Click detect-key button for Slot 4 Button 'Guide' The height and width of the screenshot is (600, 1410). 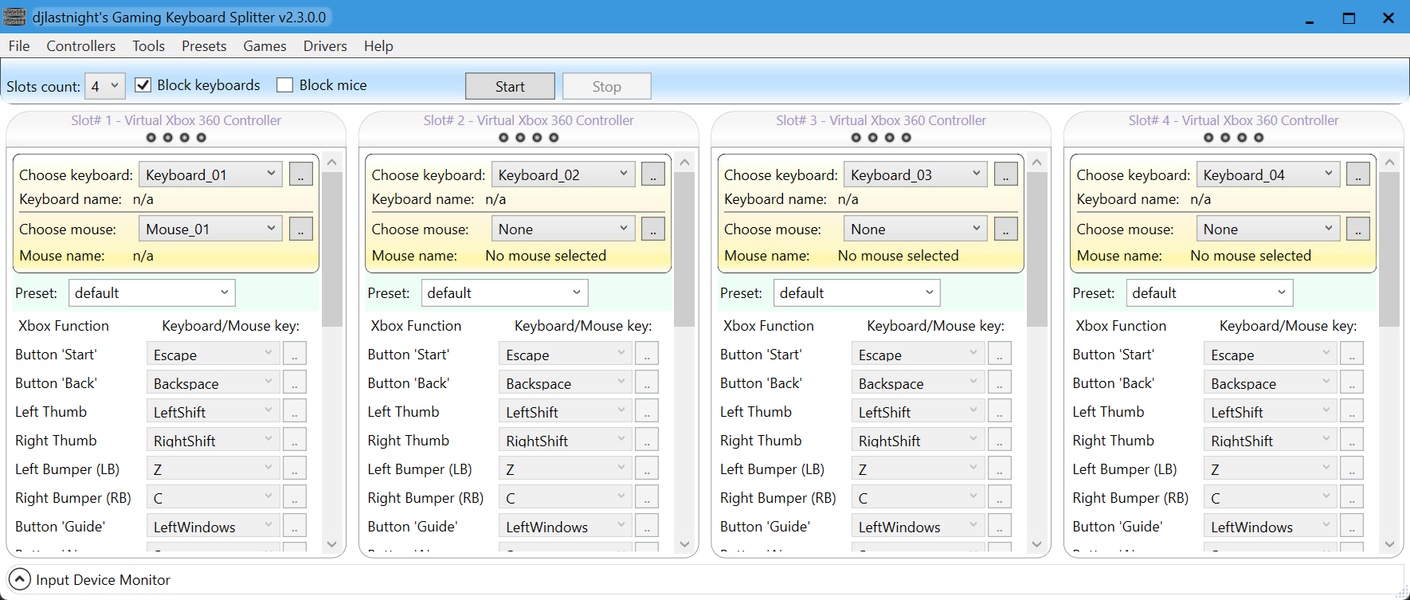(x=1352, y=526)
